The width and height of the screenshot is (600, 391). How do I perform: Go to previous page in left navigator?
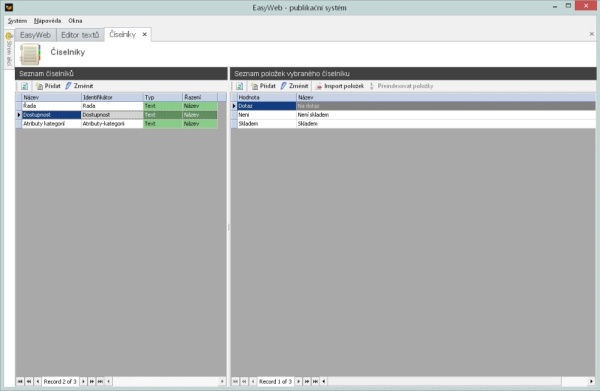29,381
